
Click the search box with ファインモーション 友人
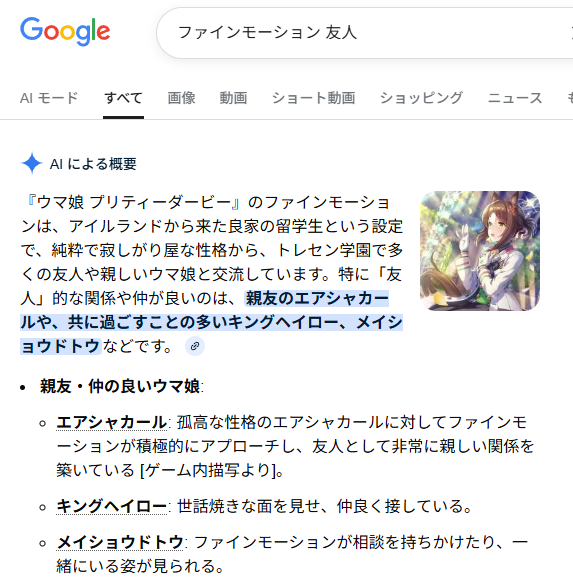(x=364, y=33)
